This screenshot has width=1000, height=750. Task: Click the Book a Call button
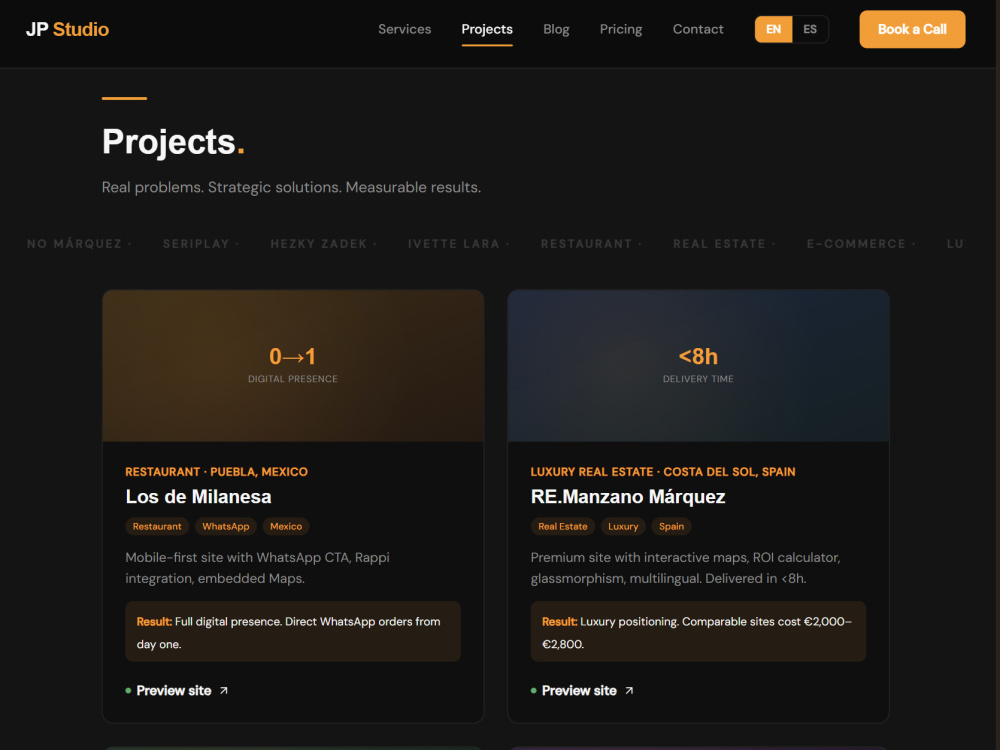pos(912,29)
